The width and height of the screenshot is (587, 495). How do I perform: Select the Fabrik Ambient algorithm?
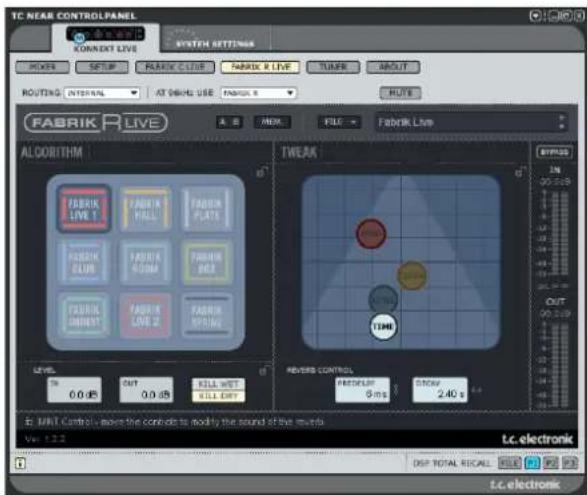[x=84, y=315]
